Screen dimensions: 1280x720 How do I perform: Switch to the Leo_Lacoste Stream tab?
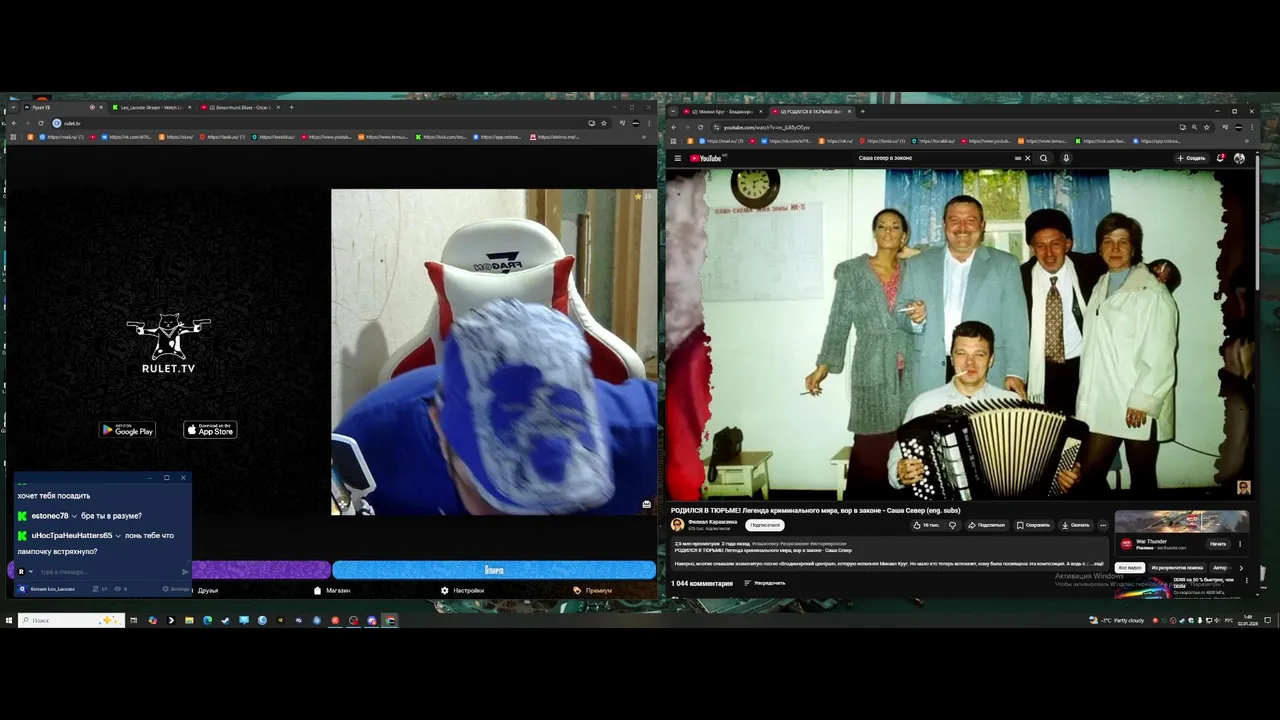(151, 107)
